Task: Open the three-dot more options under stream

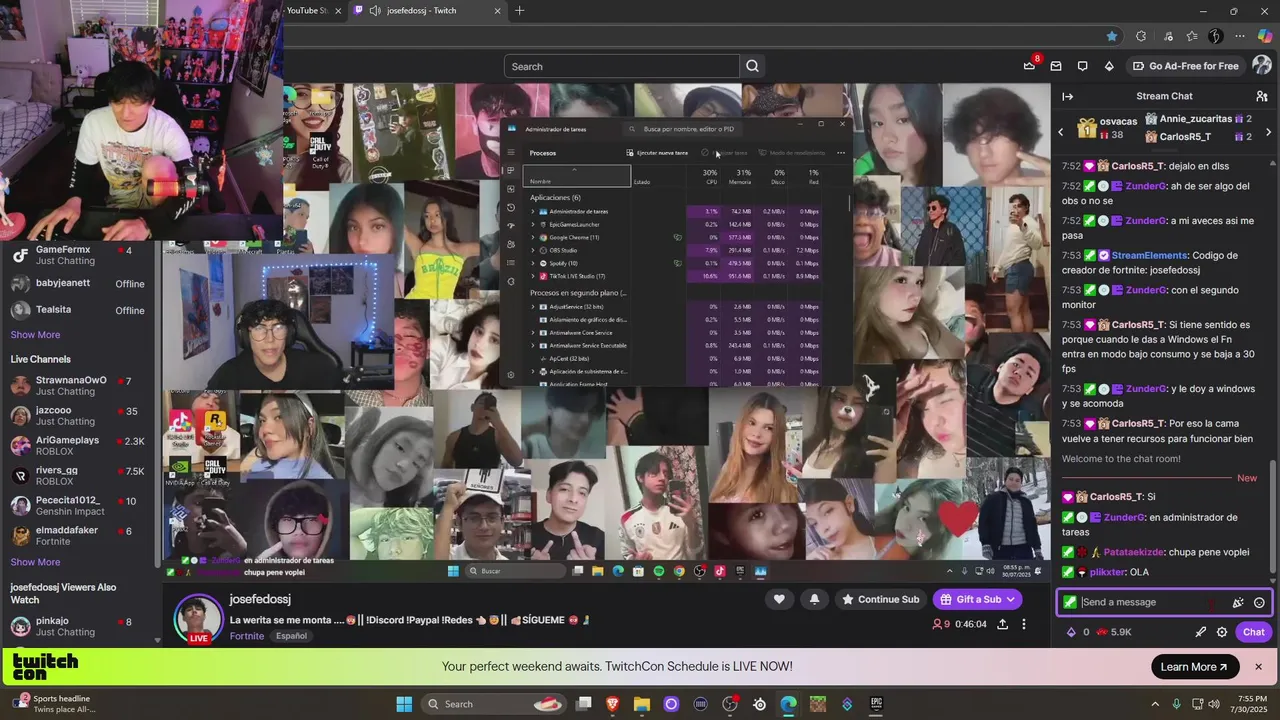Action: pos(1023,624)
